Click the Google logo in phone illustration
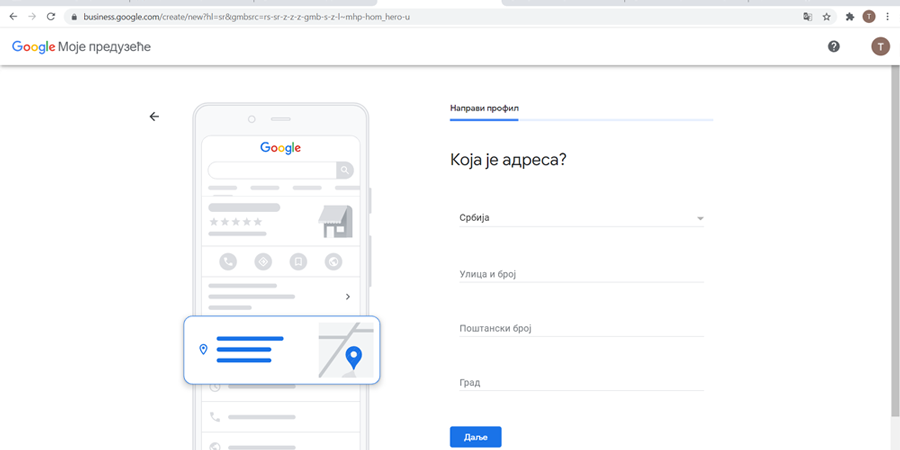The width and height of the screenshot is (900, 450). tap(281, 148)
